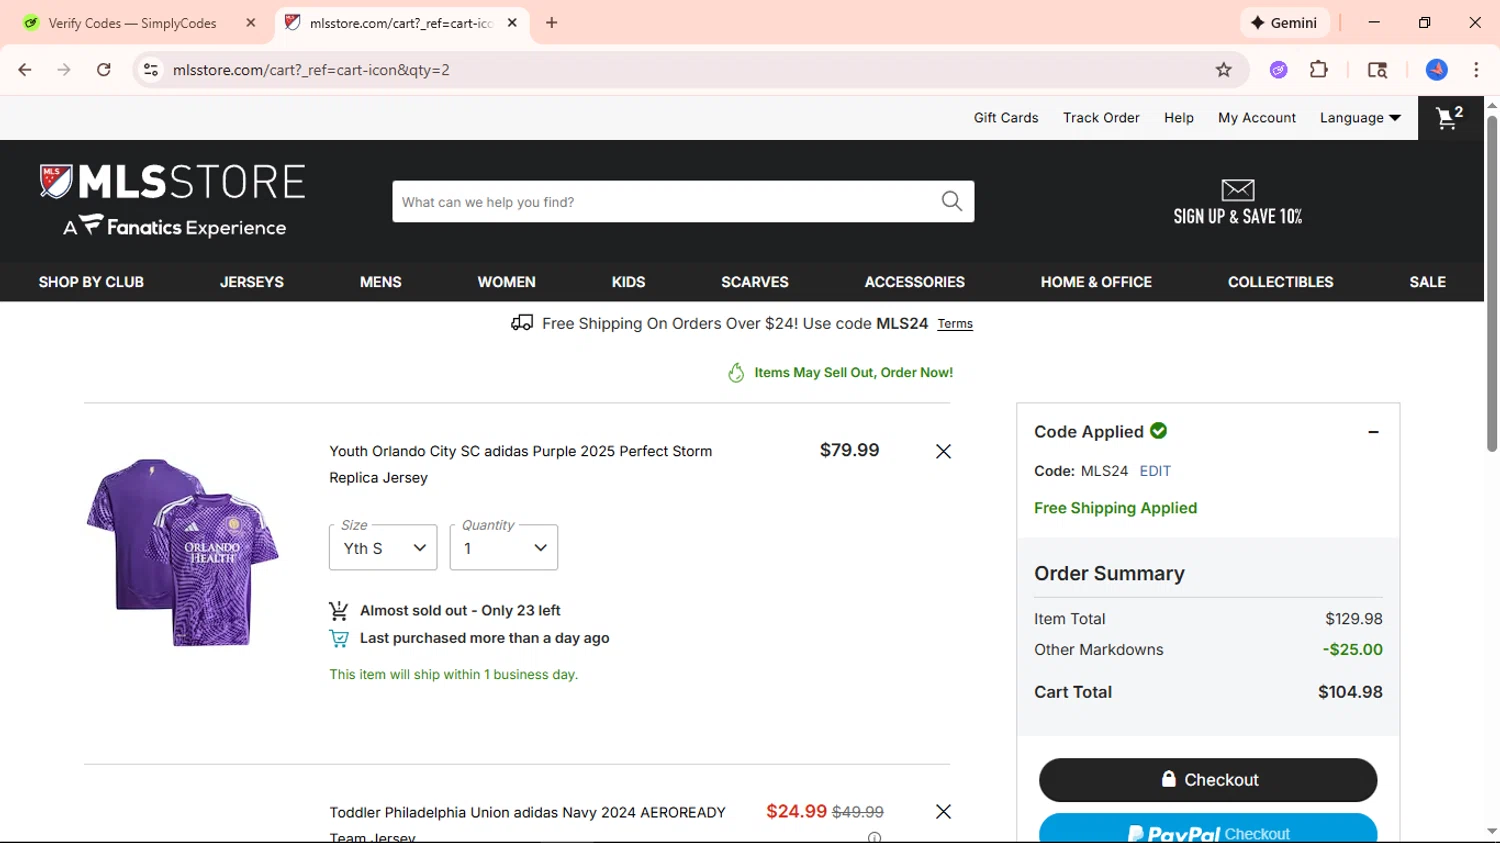Screen dimensions: 1500x843
Task: Open the Gemini button
Action: (x=1284, y=22)
